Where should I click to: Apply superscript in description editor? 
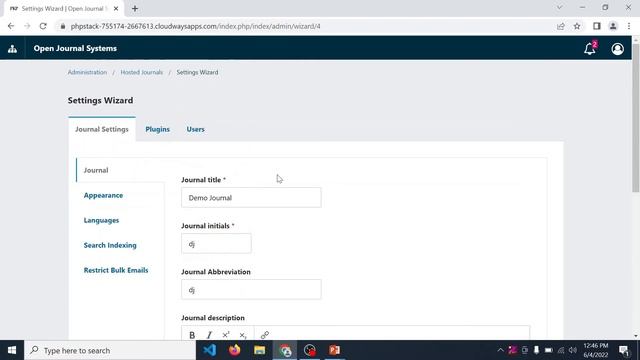click(x=226, y=335)
